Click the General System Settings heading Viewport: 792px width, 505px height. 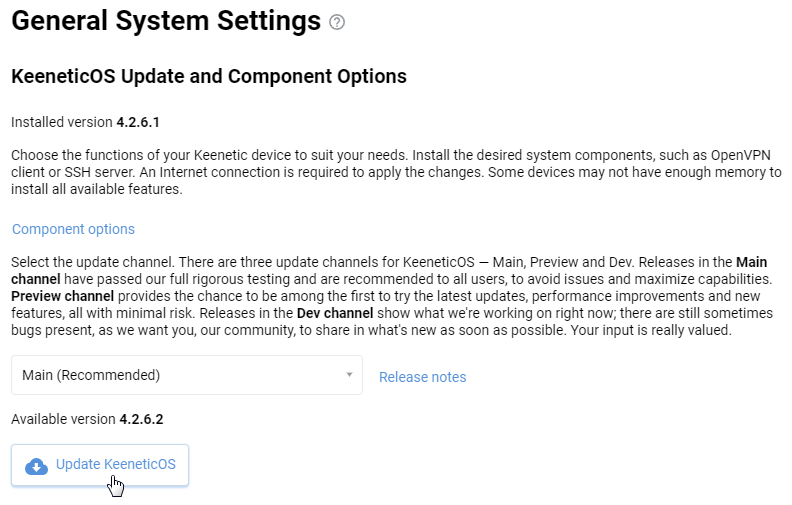[166, 21]
